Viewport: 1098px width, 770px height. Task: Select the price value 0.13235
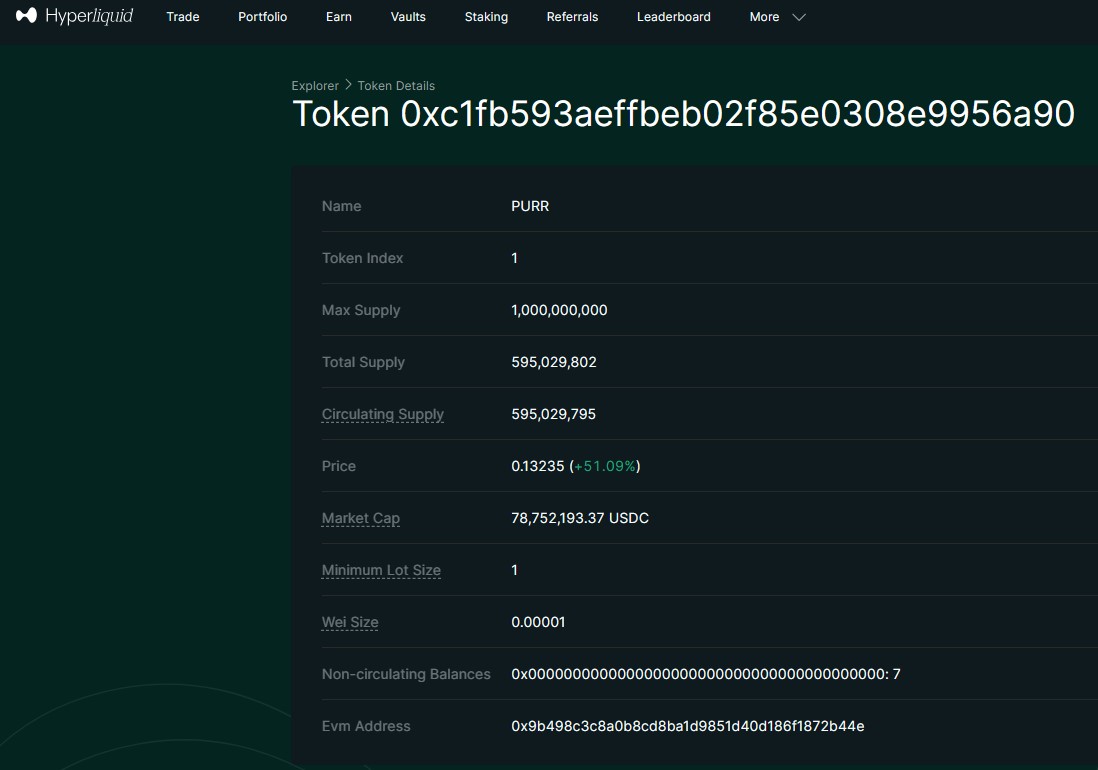click(x=538, y=466)
